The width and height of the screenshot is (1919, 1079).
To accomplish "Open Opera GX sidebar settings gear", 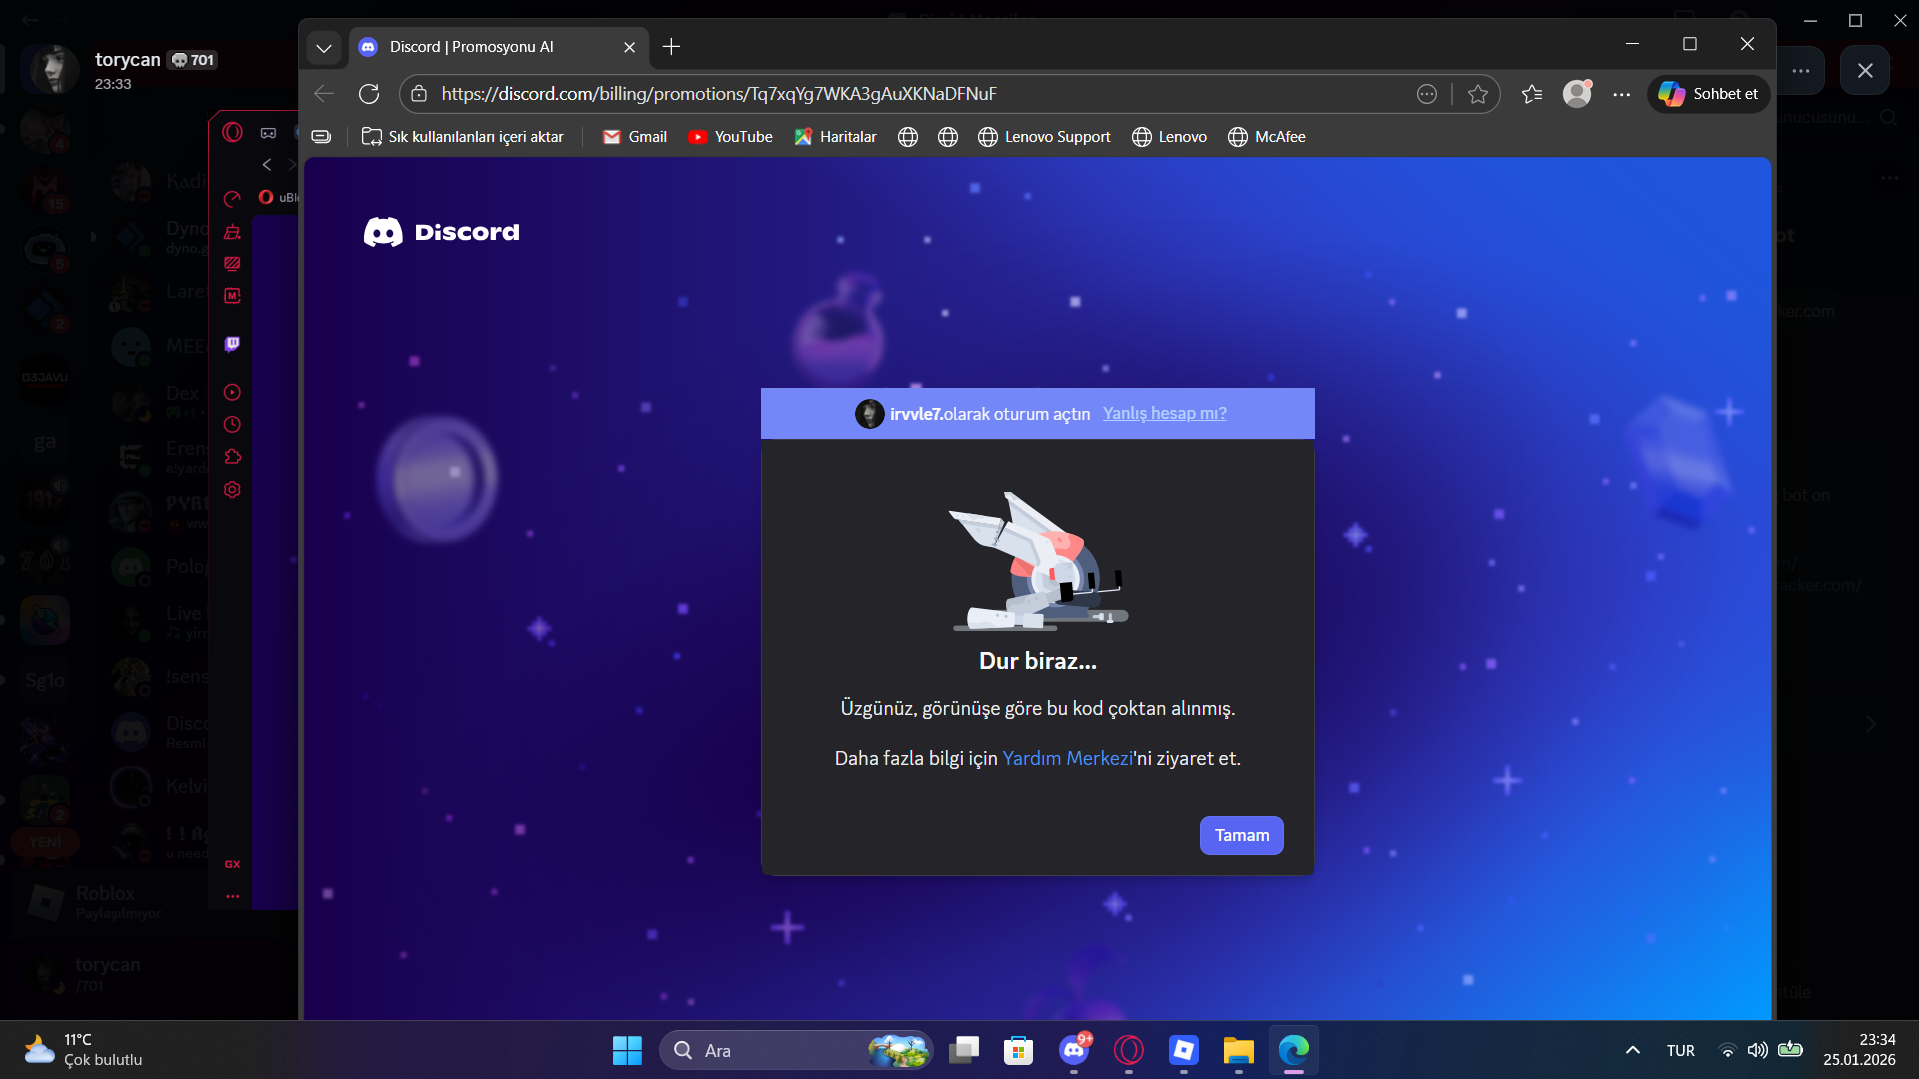I will (x=232, y=490).
